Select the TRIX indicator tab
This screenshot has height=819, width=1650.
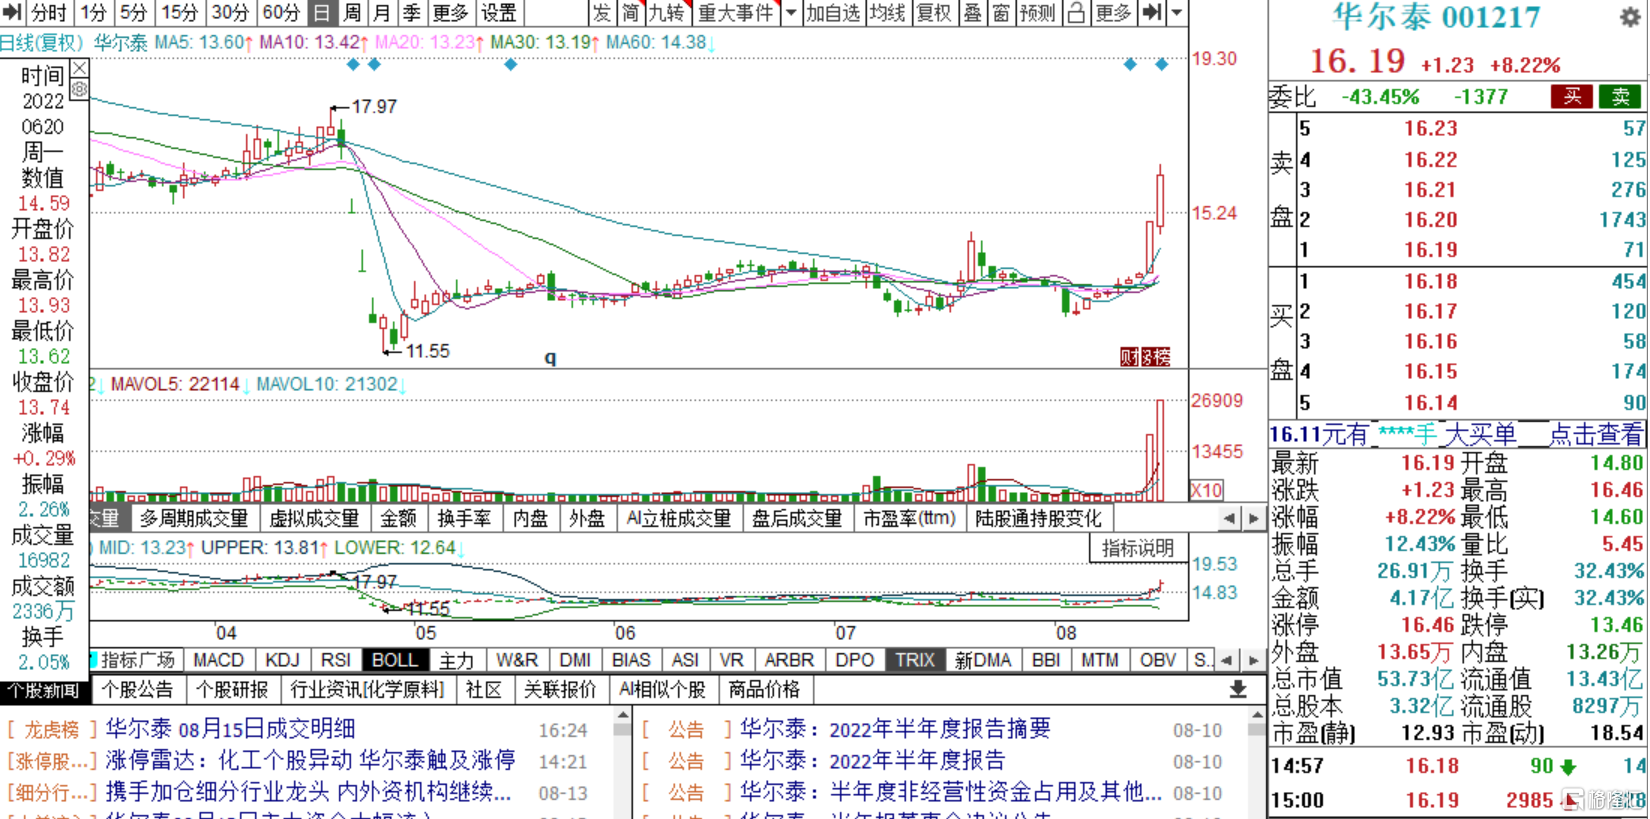(914, 660)
